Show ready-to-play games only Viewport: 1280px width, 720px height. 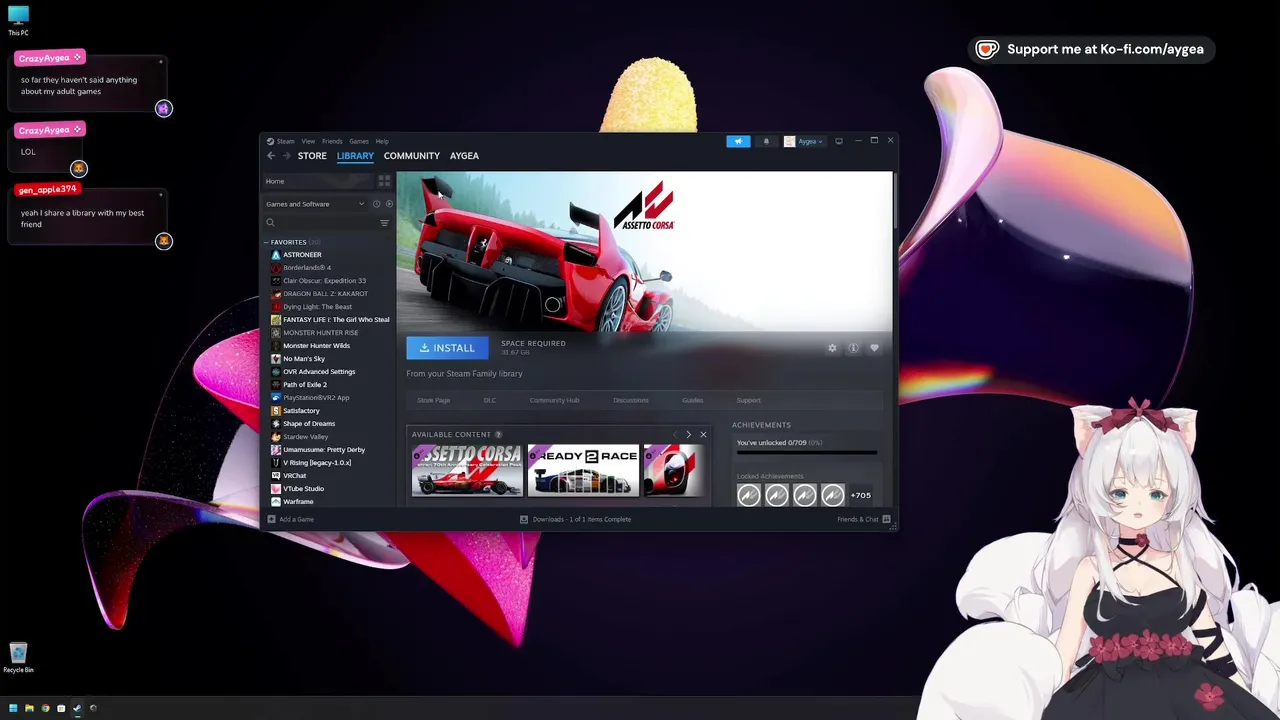tap(389, 204)
